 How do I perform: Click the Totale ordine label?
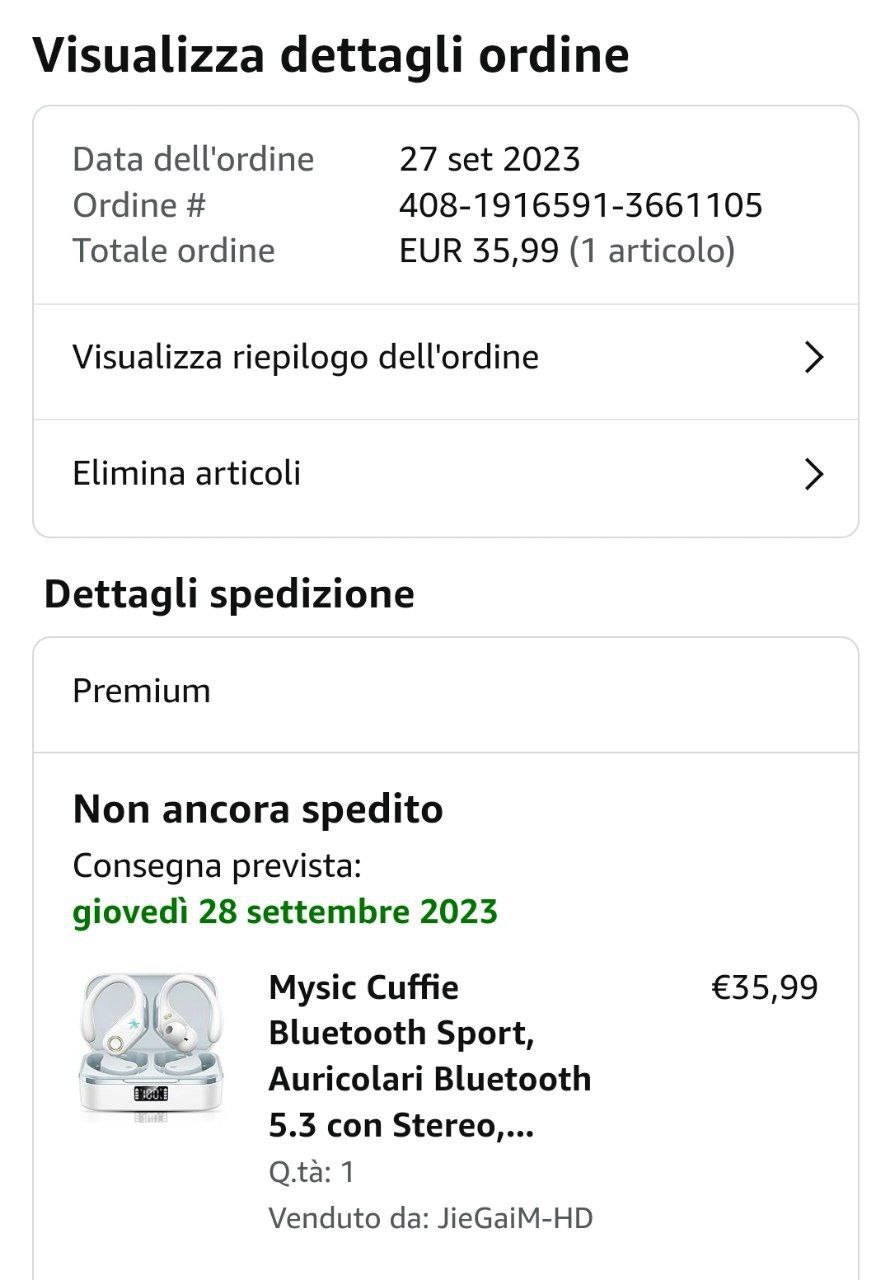(x=174, y=250)
